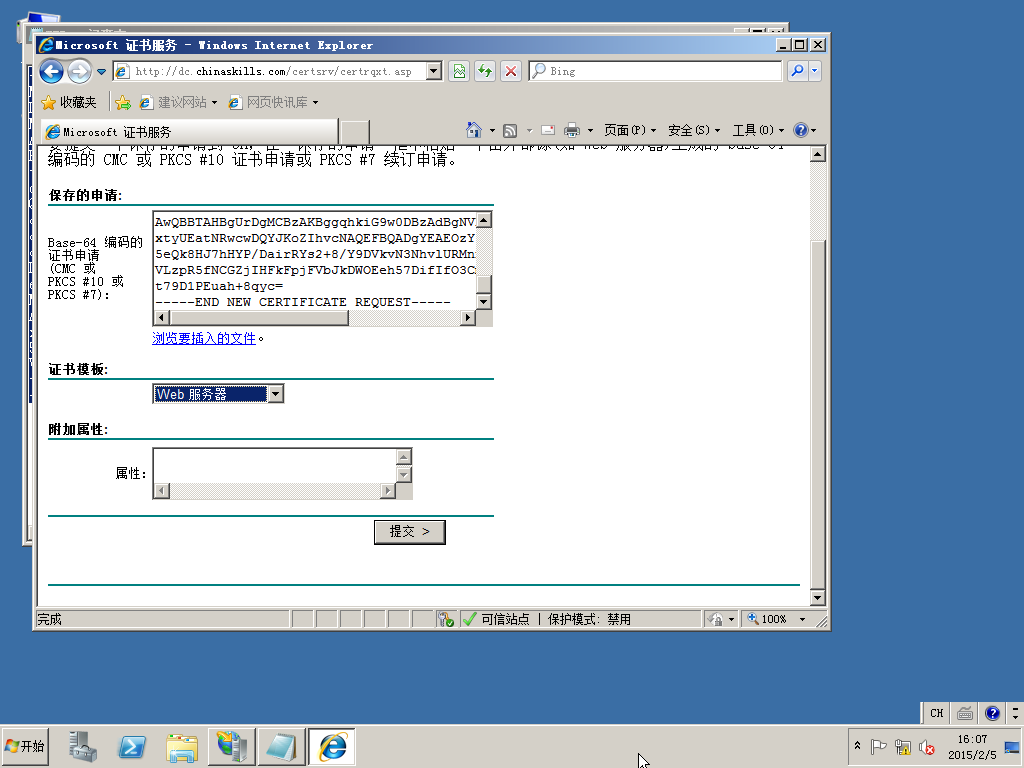Click the Read Mail icon

pyautogui.click(x=548, y=131)
